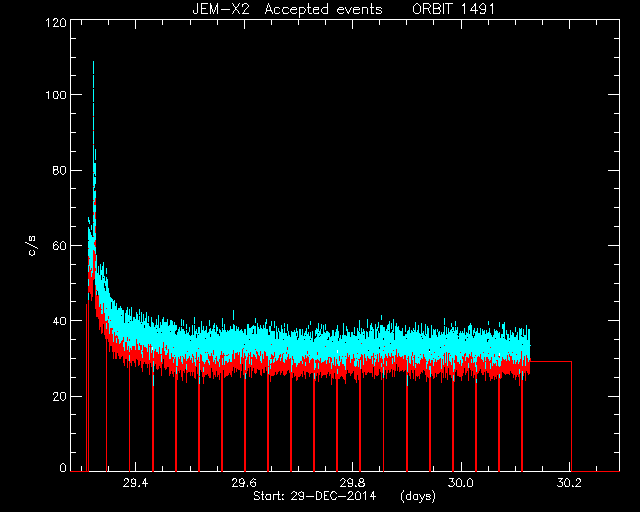Click the cyan data band near day 29.8

[x=353, y=343]
